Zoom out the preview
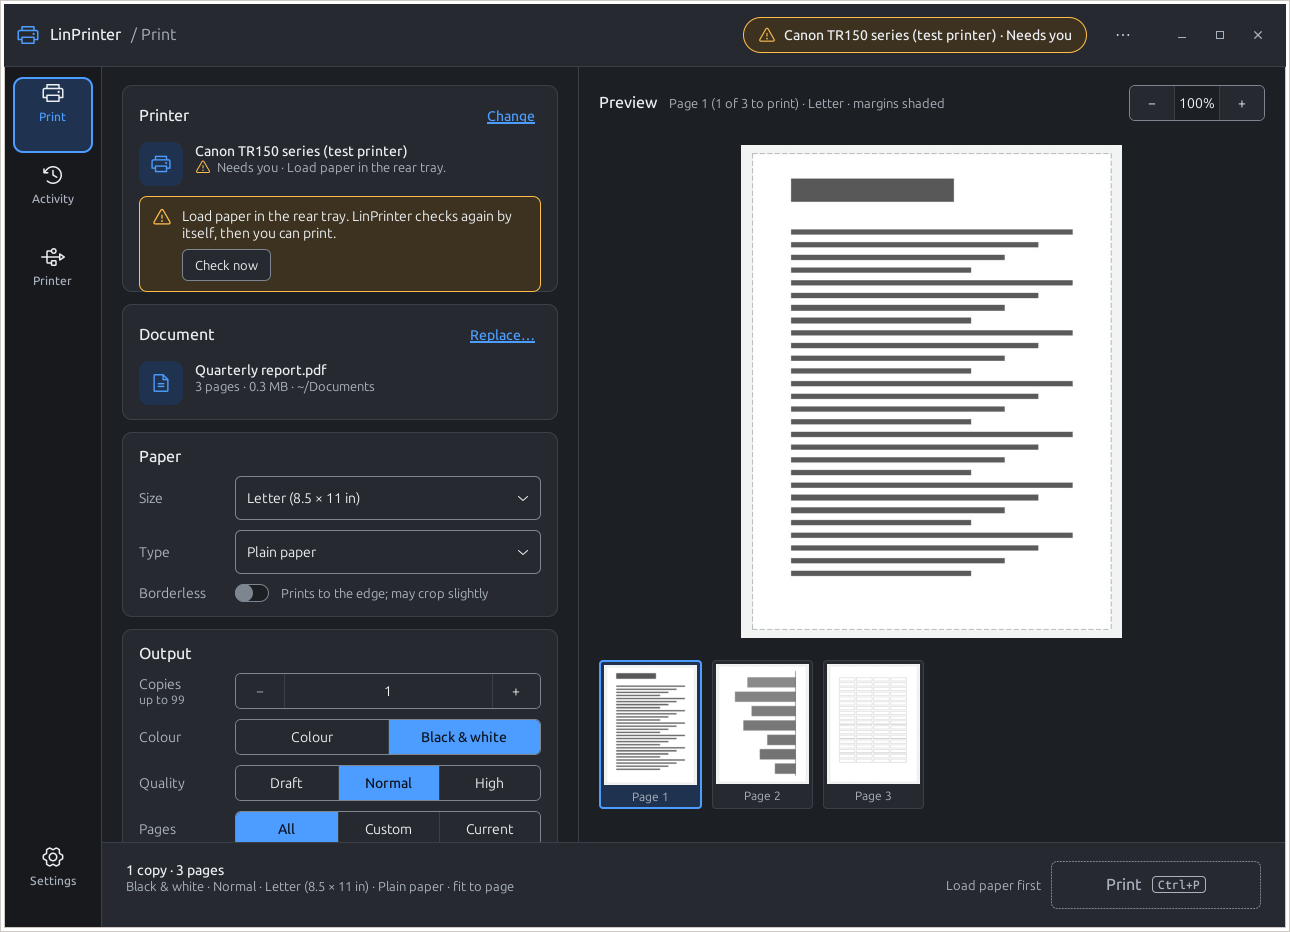The height and width of the screenshot is (932, 1290). click(x=1152, y=103)
